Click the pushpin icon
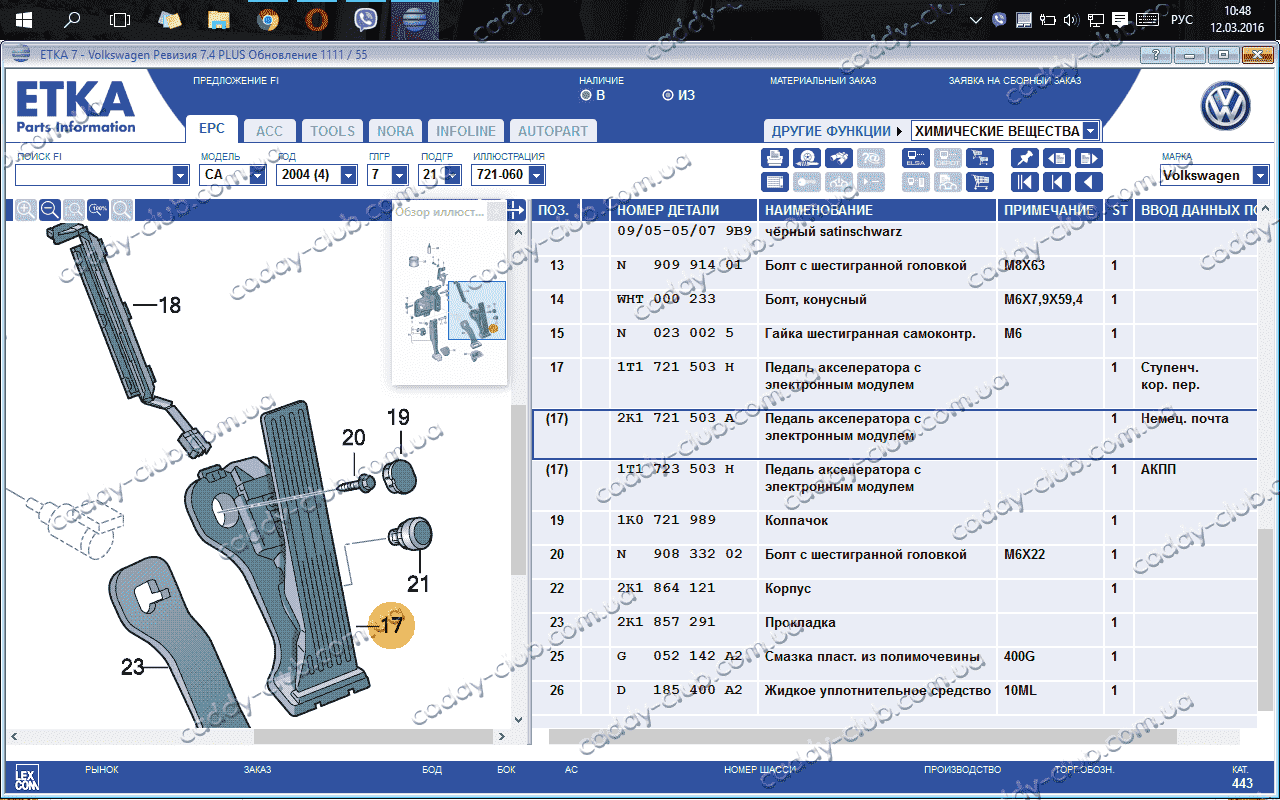The image size is (1280, 800). pyautogui.click(x=1025, y=158)
